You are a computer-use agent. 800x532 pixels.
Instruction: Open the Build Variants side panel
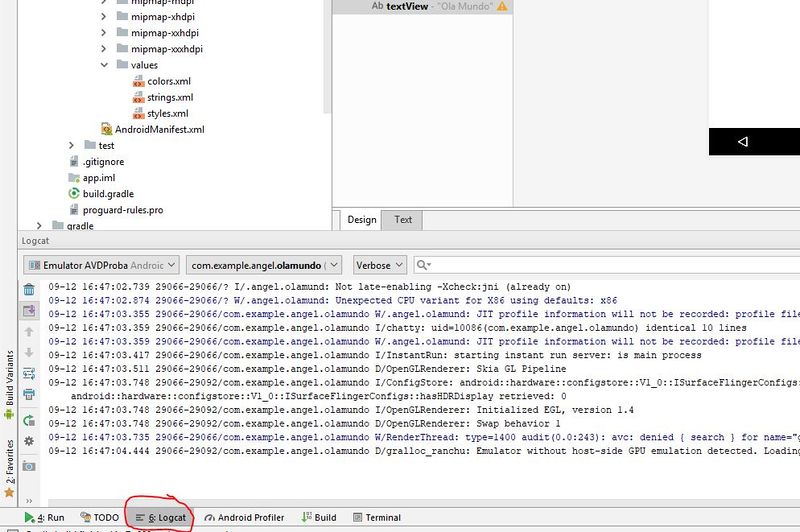click(x=9, y=385)
